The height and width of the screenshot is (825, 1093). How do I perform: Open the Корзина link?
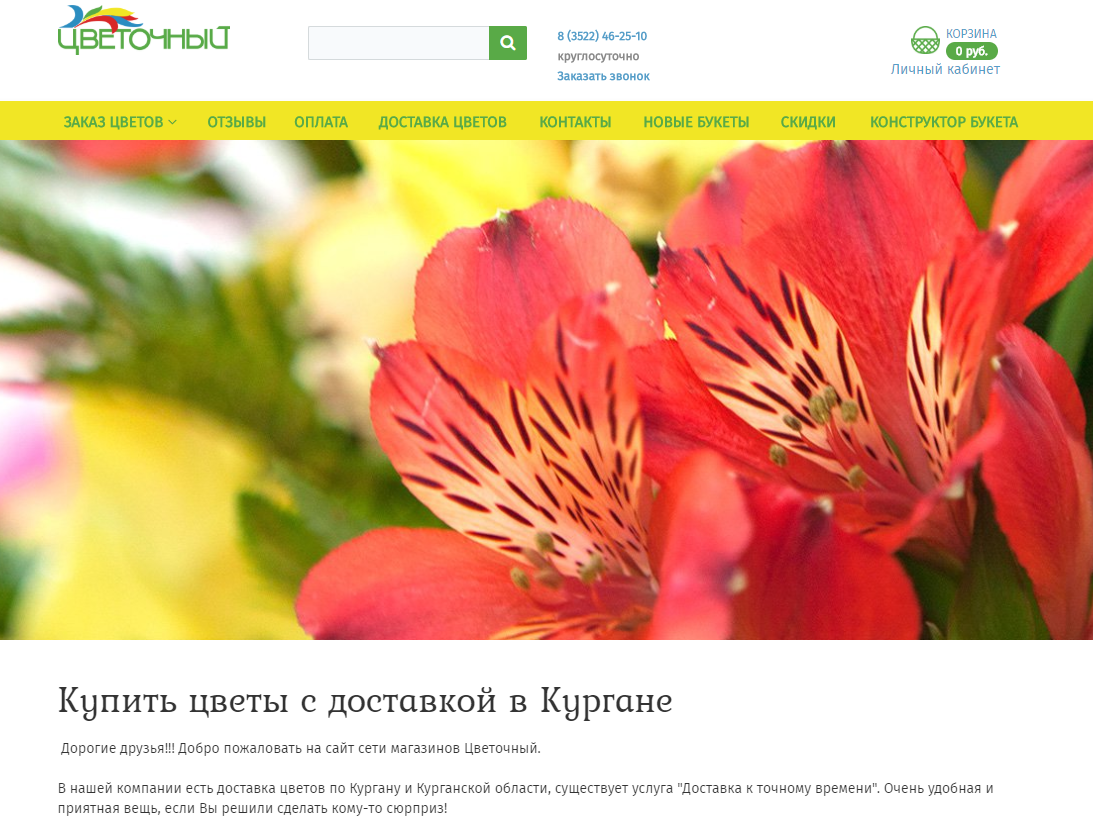971,33
